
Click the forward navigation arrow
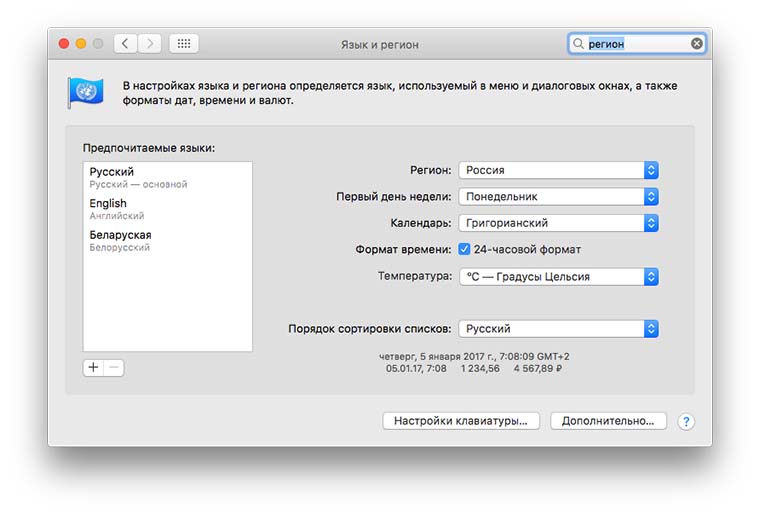click(x=150, y=44)
